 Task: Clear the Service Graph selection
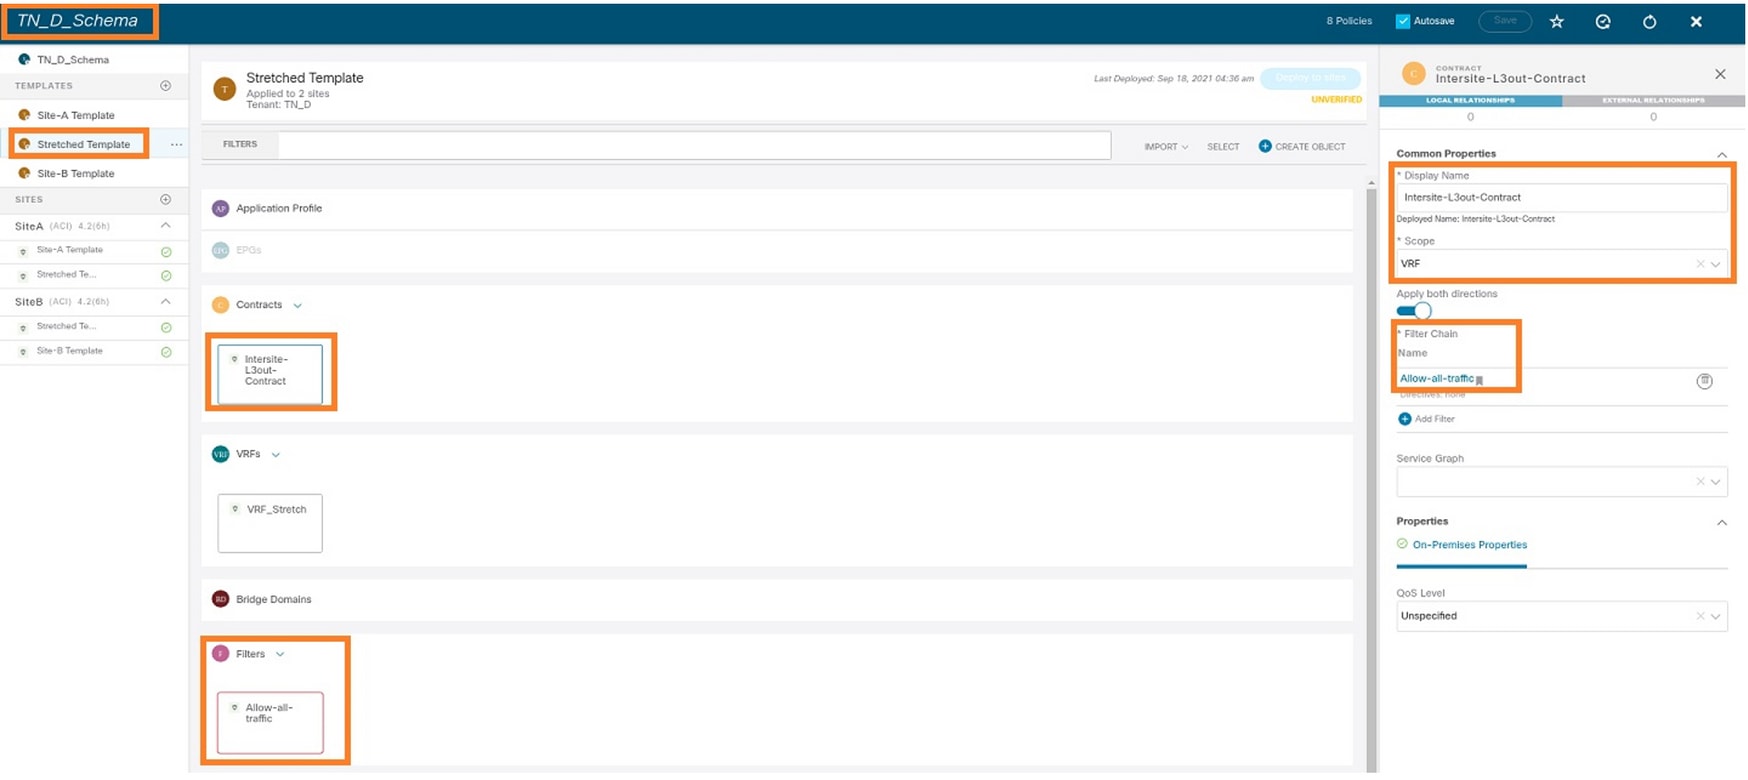[x=1700, y=482]
